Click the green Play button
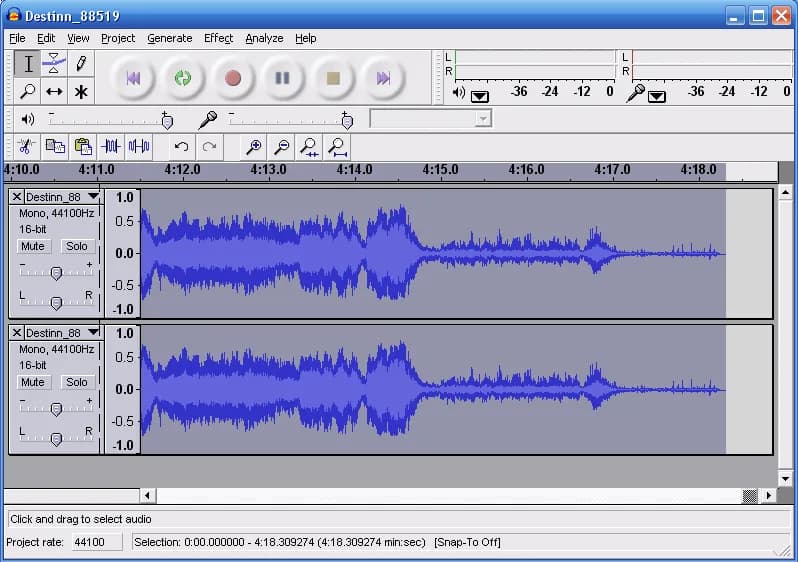Viewport: 798px width, 562px height. click(x=183, y=78)
